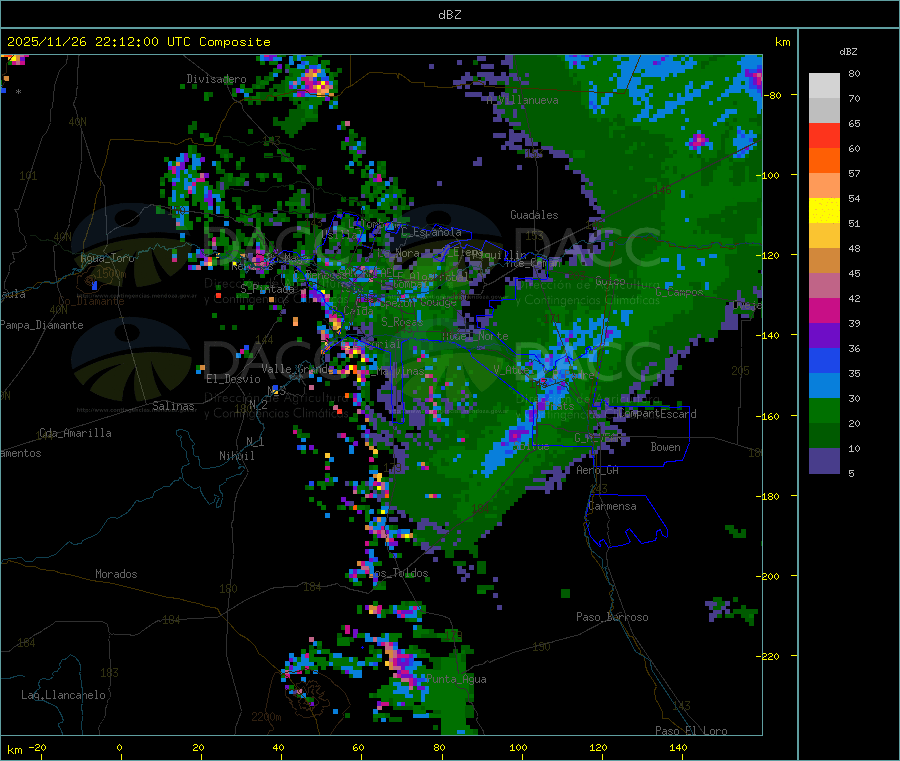Click the Salinas map label
The height and width of the screenshot is (761, 900).
[173, 406]
